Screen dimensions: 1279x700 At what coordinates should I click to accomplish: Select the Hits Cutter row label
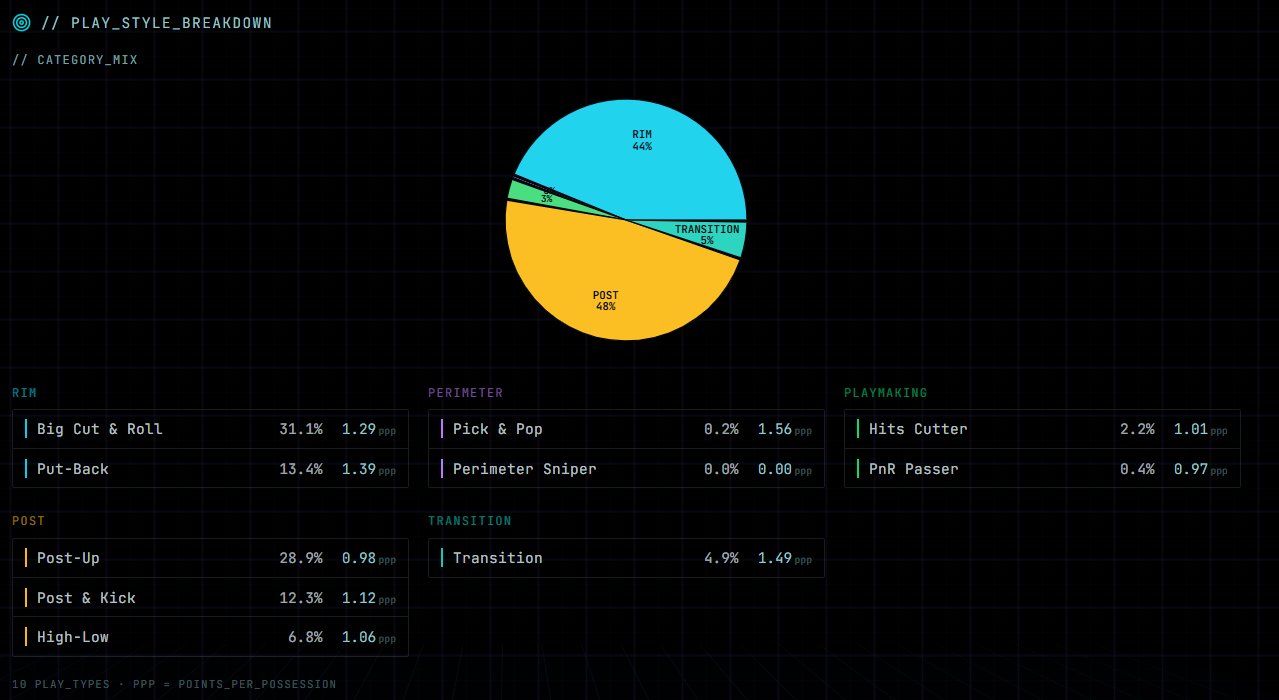pos(918,429)
